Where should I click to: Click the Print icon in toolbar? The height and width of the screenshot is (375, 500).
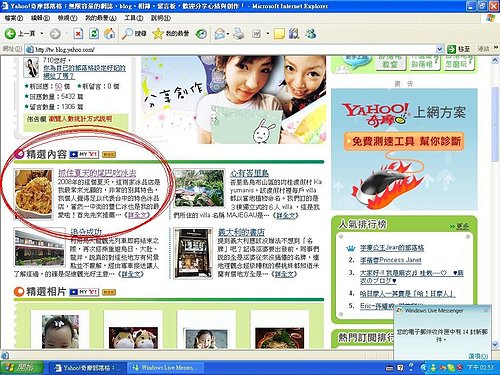coord(239,34)
